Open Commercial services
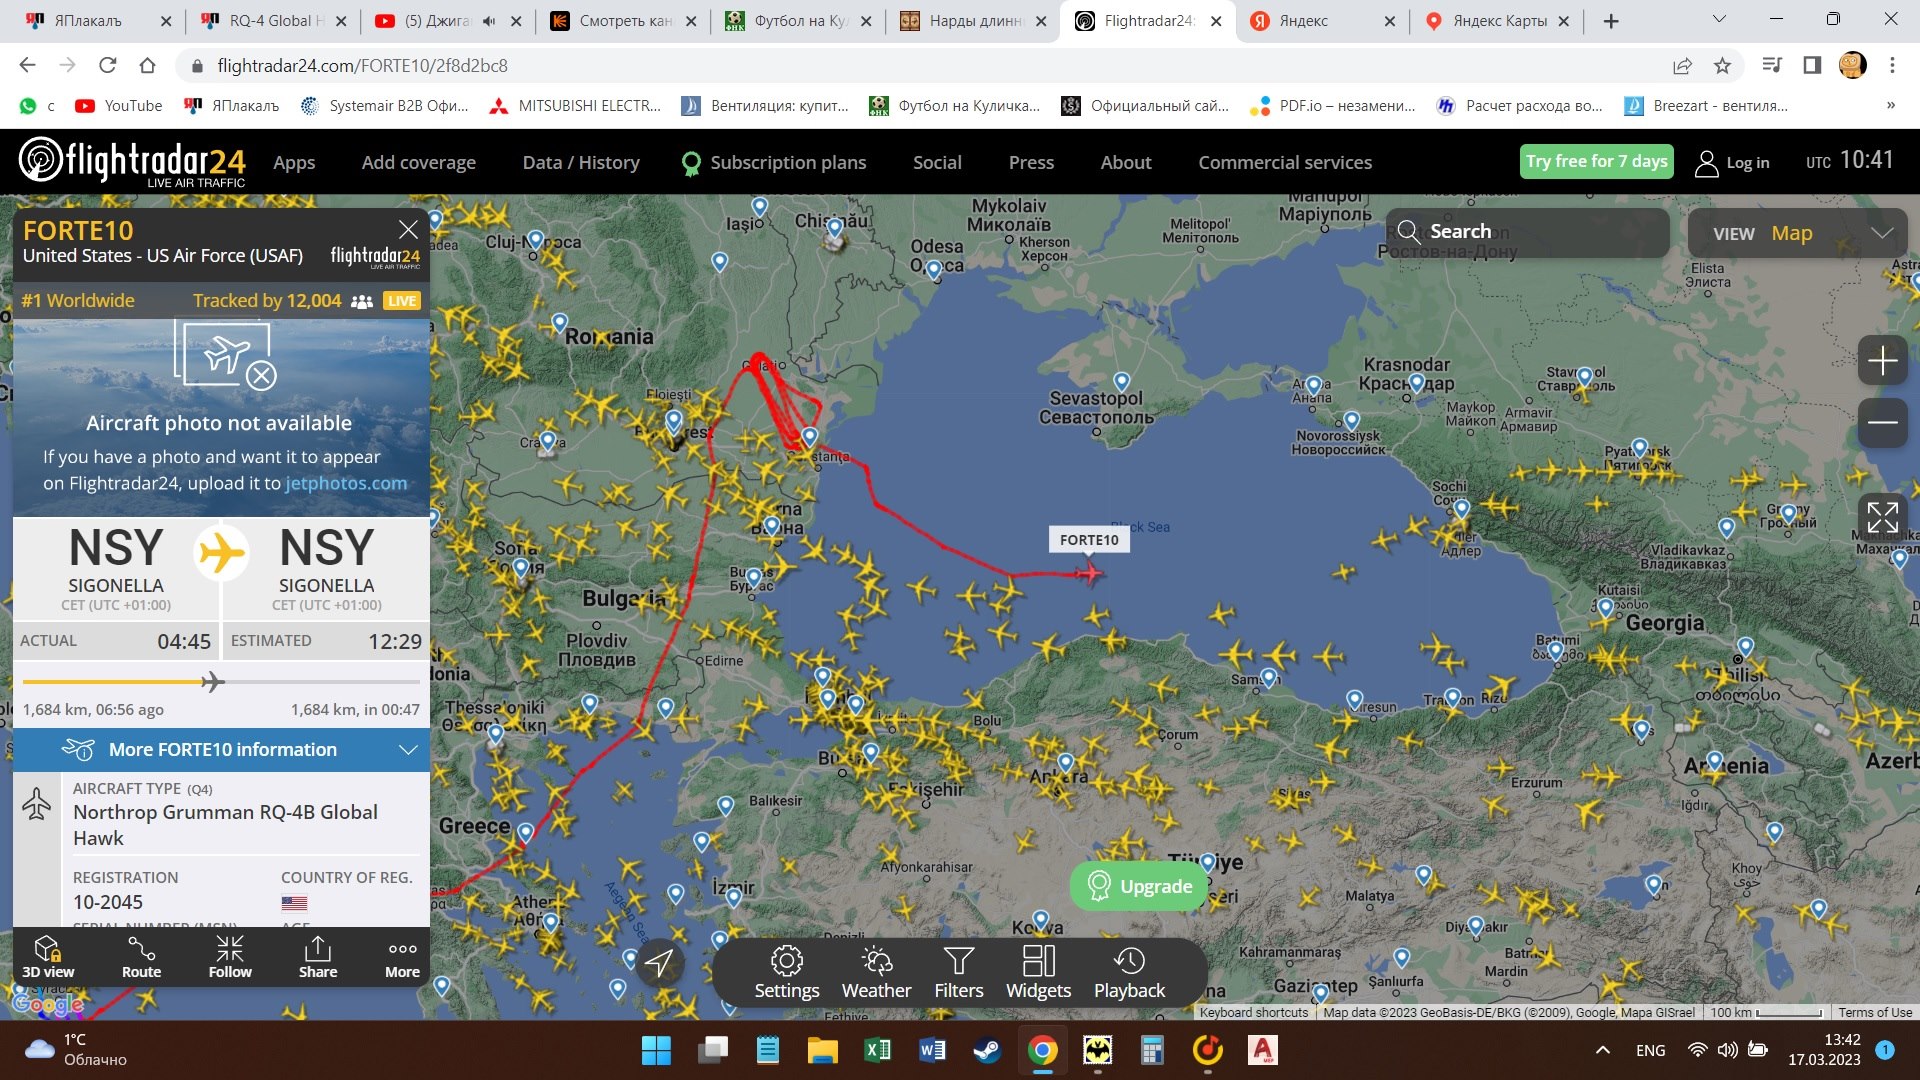The height and width of the screenshot is (1080, 1920). pyautogui.click(x=1285, y=163)
